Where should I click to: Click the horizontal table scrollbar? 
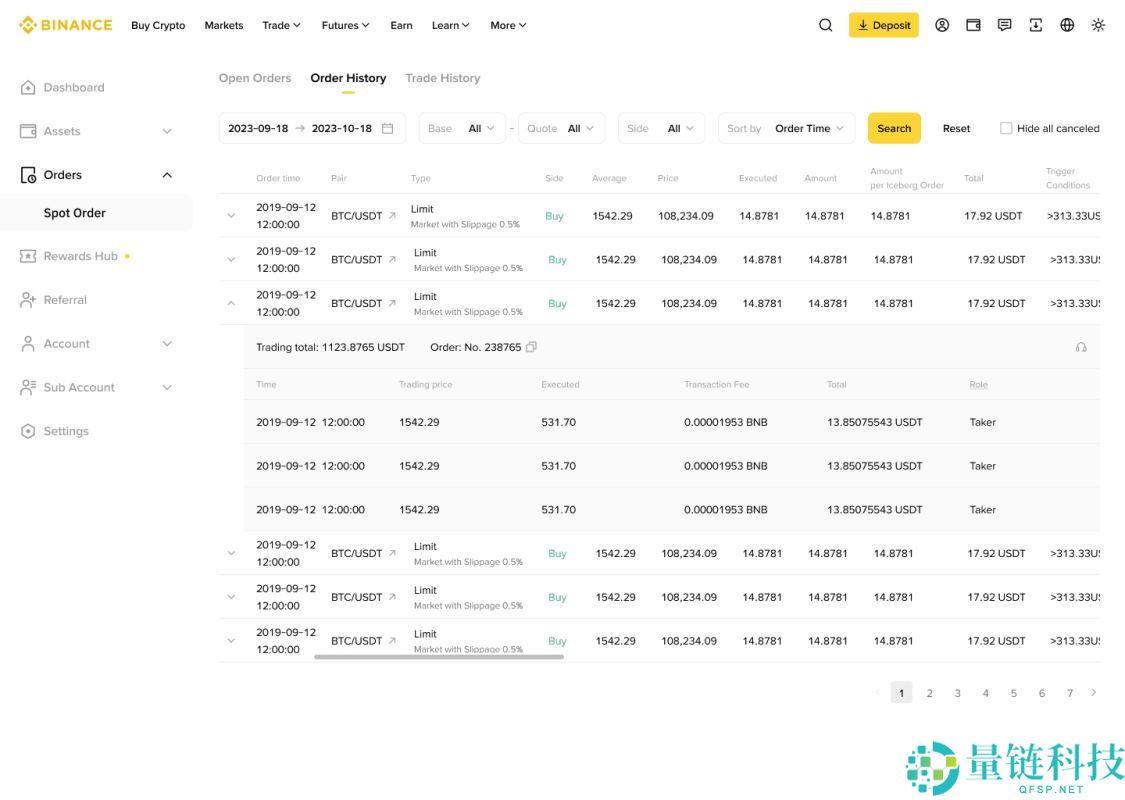pyautogui.click(x=439, y=657)
